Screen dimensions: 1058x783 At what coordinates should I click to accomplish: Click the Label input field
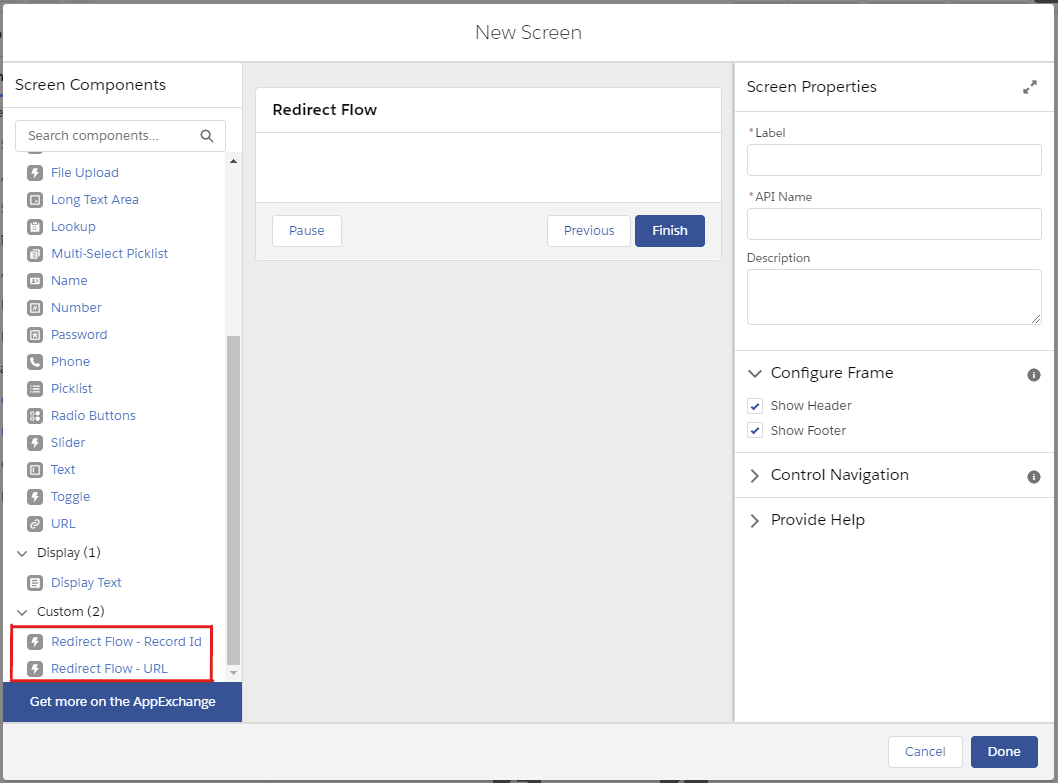pyautogui.click(x=893, y=159)
